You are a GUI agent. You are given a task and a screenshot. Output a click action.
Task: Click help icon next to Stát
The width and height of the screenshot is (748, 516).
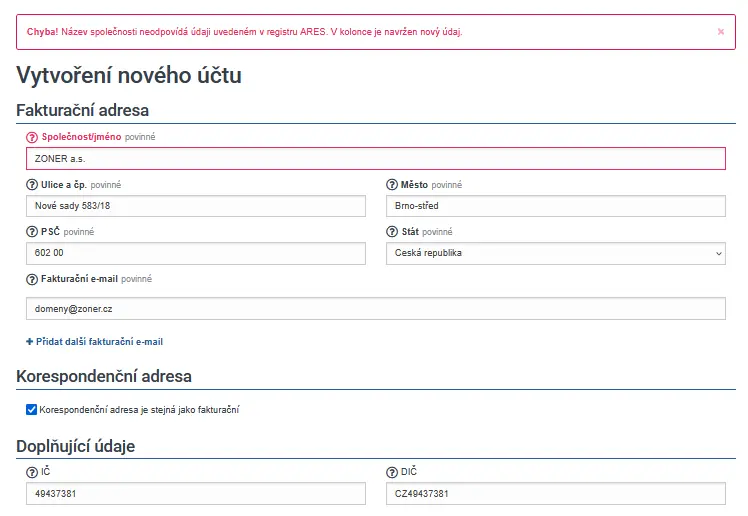pyautogui.click(x=392, y=232)
